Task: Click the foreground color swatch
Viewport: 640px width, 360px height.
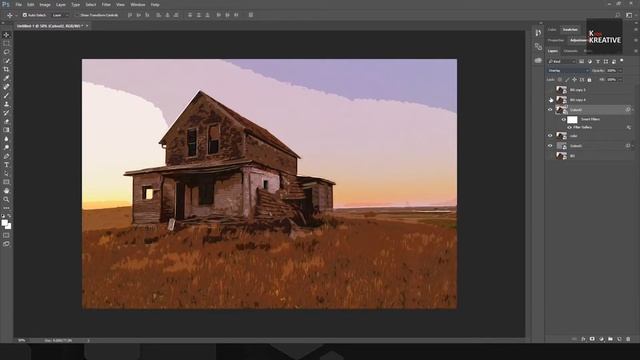Action: click(4, 223)
